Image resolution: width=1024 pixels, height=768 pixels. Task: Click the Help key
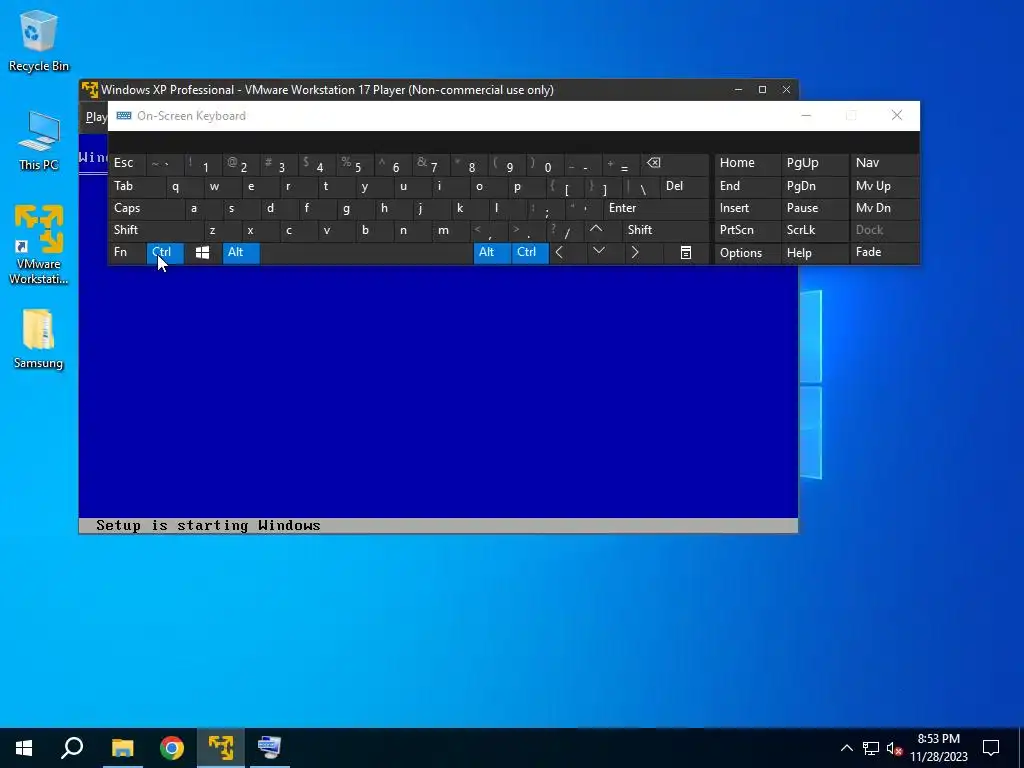point(814,253)
